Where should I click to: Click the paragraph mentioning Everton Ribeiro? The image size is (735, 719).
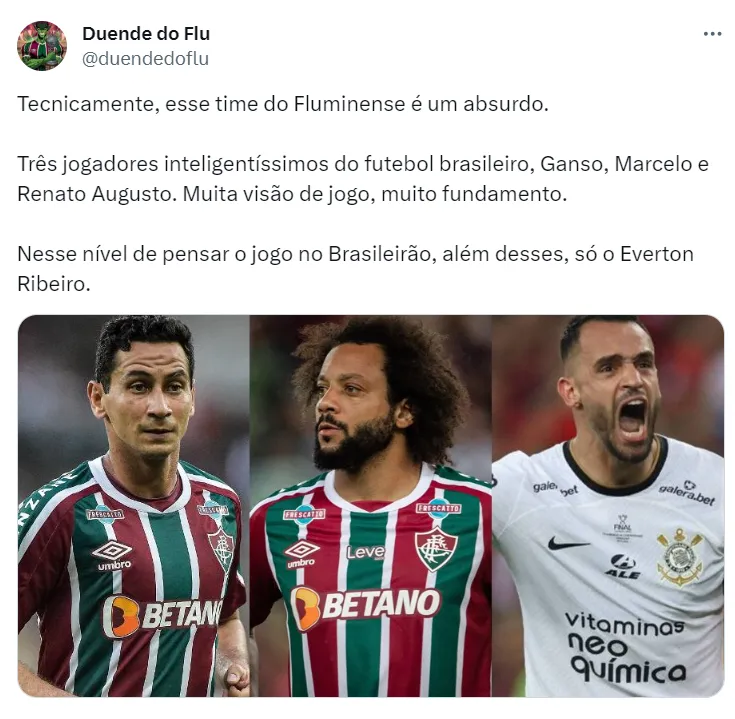tap(355, 269)
